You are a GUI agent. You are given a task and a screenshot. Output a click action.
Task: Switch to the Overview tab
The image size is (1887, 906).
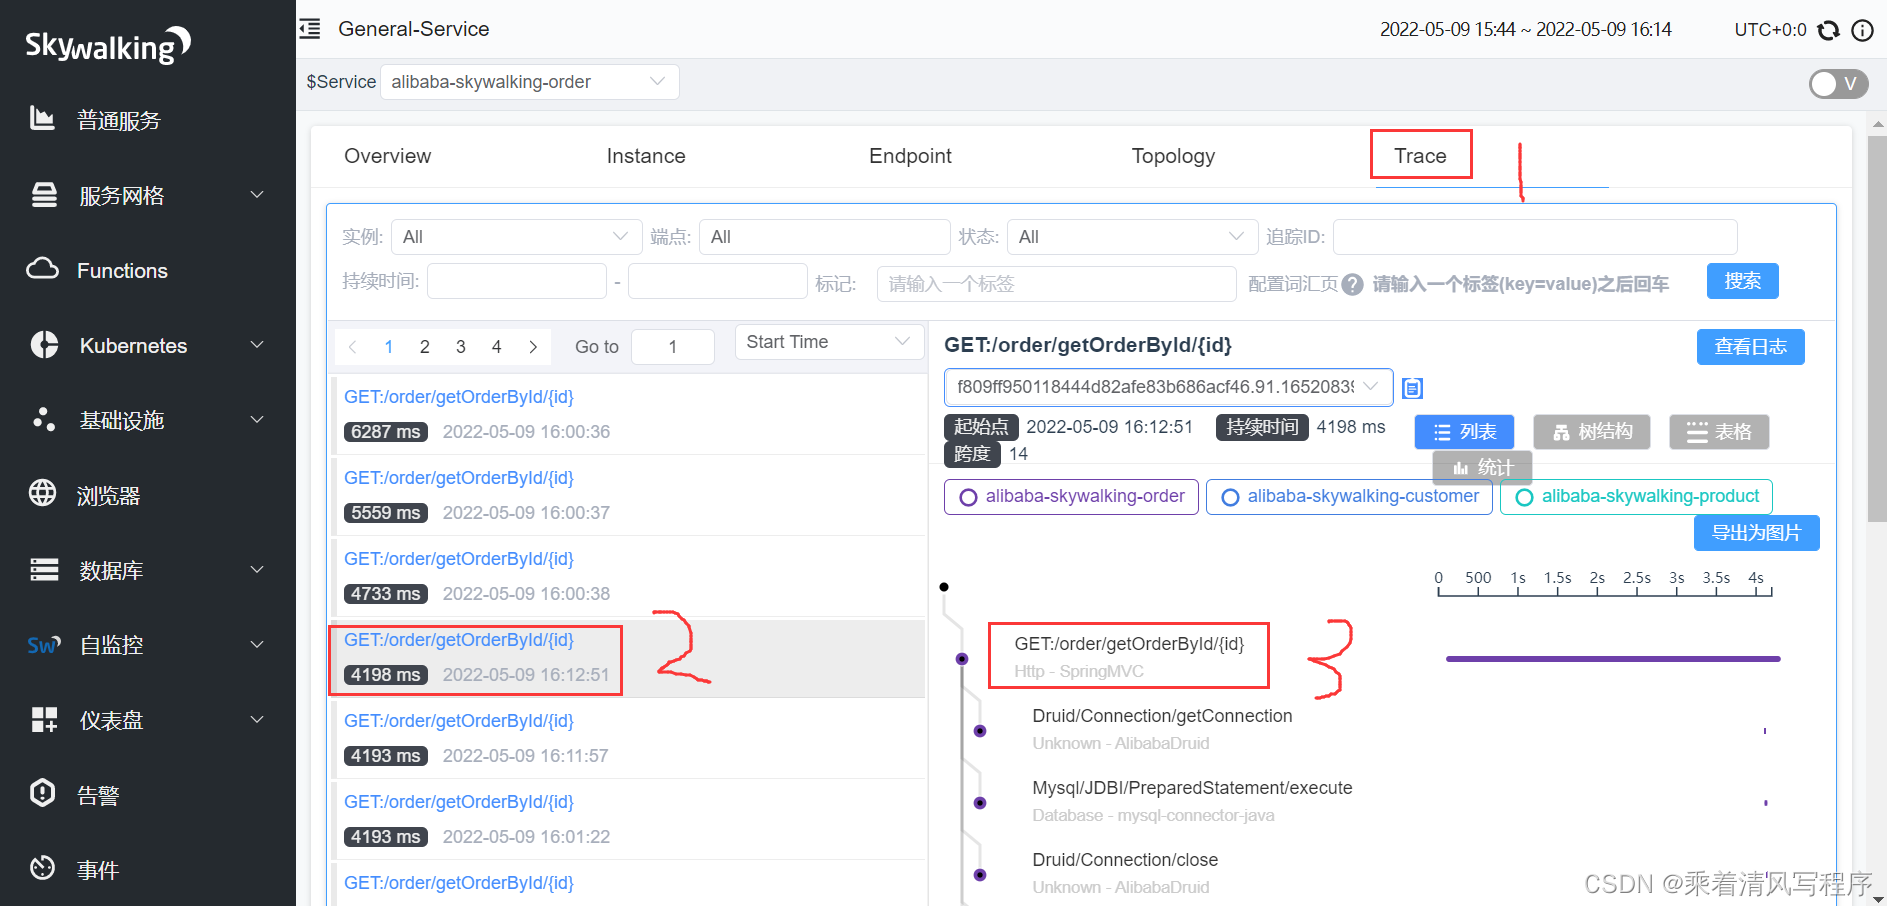click(x=388, y=156)
